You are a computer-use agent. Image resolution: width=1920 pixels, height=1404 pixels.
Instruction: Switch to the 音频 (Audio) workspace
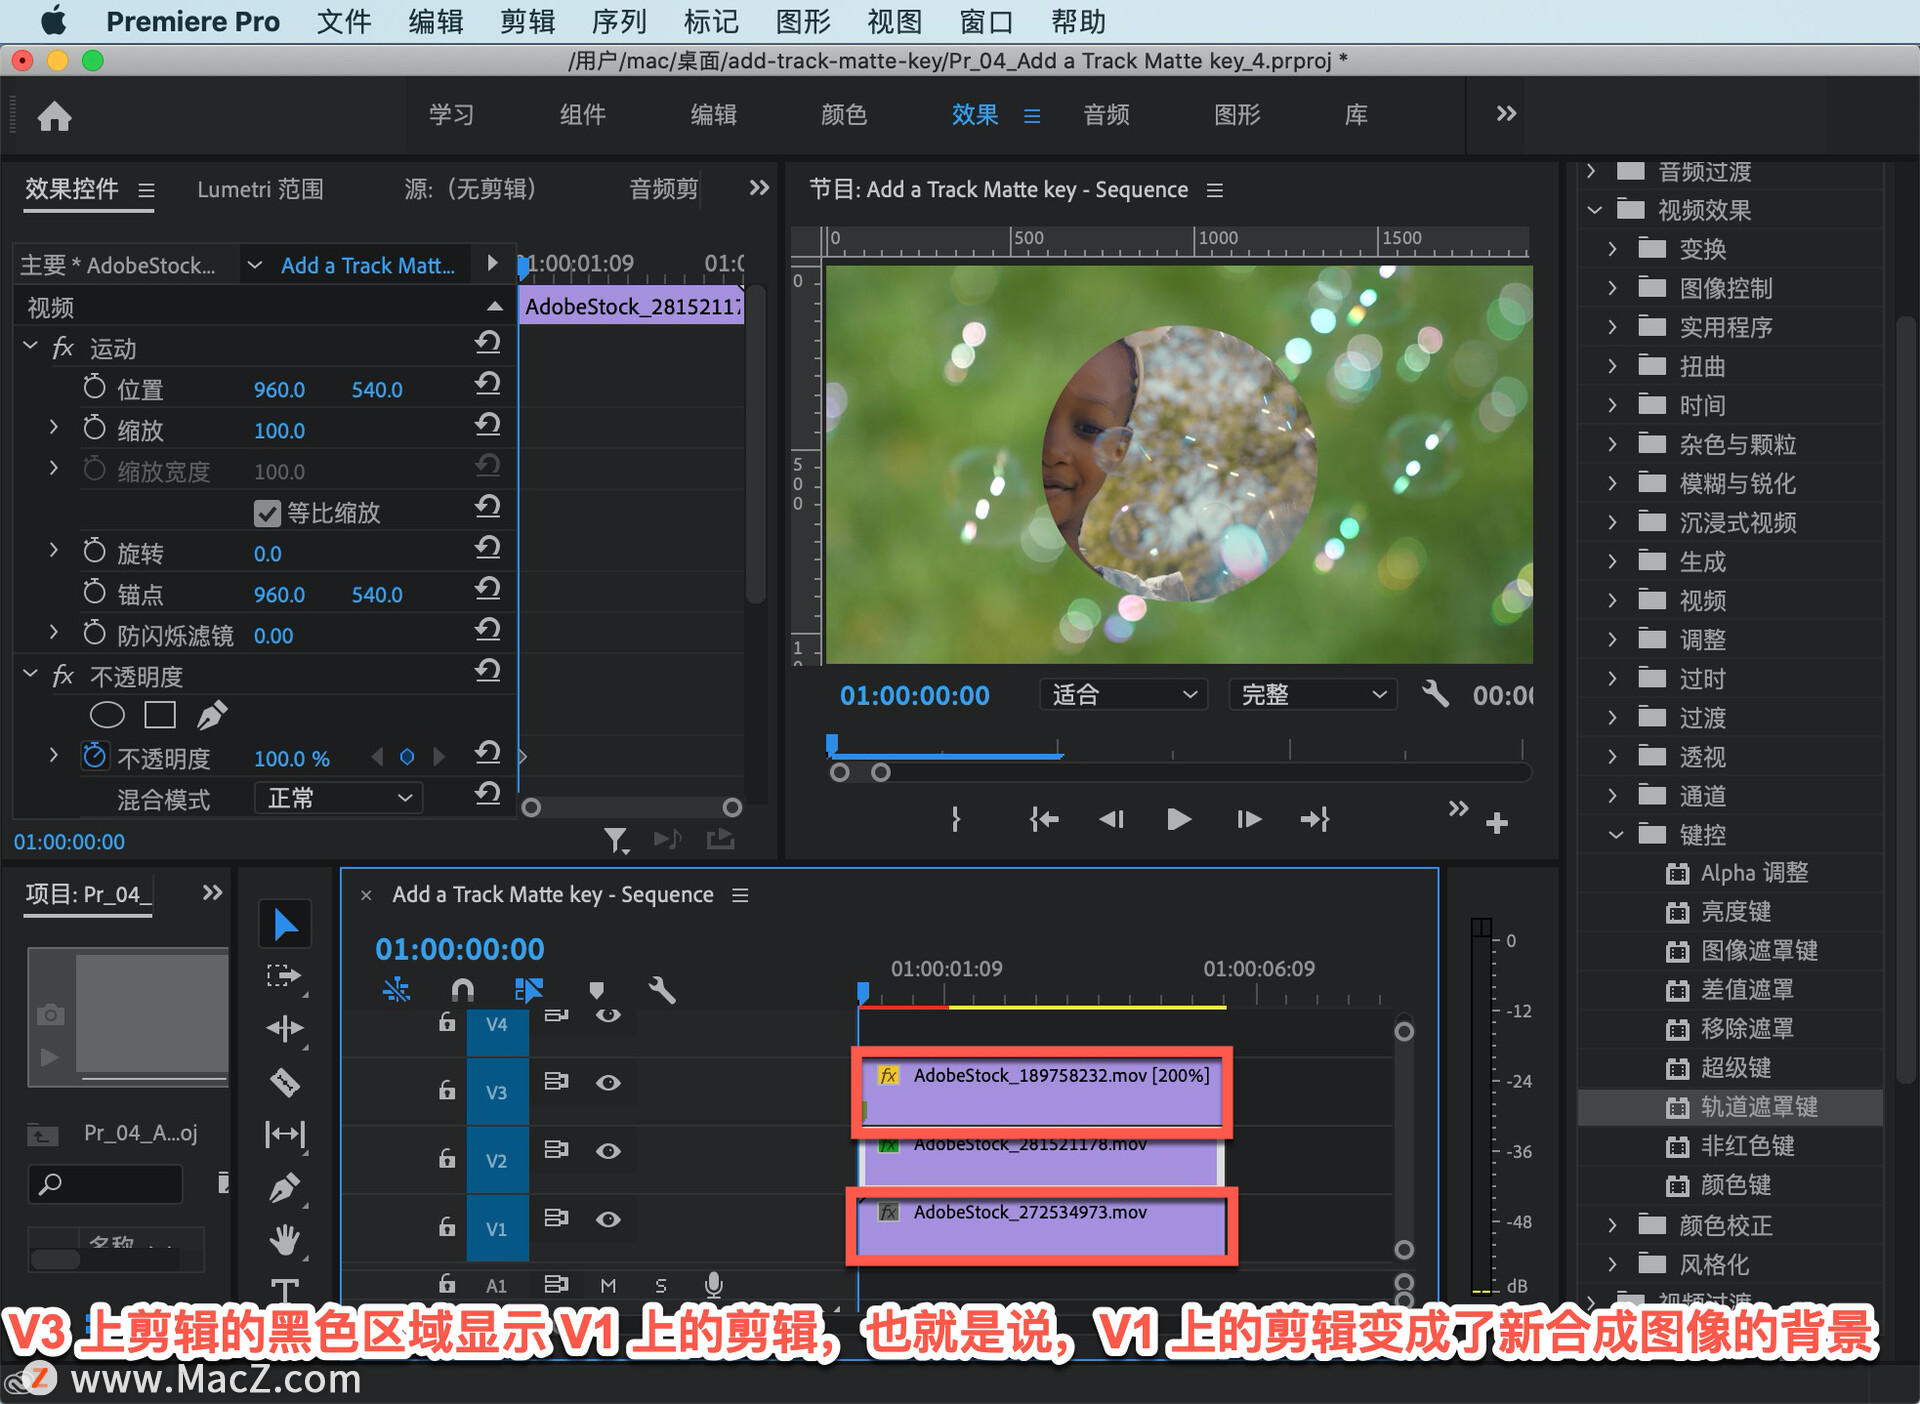[x=1106, y=115]
